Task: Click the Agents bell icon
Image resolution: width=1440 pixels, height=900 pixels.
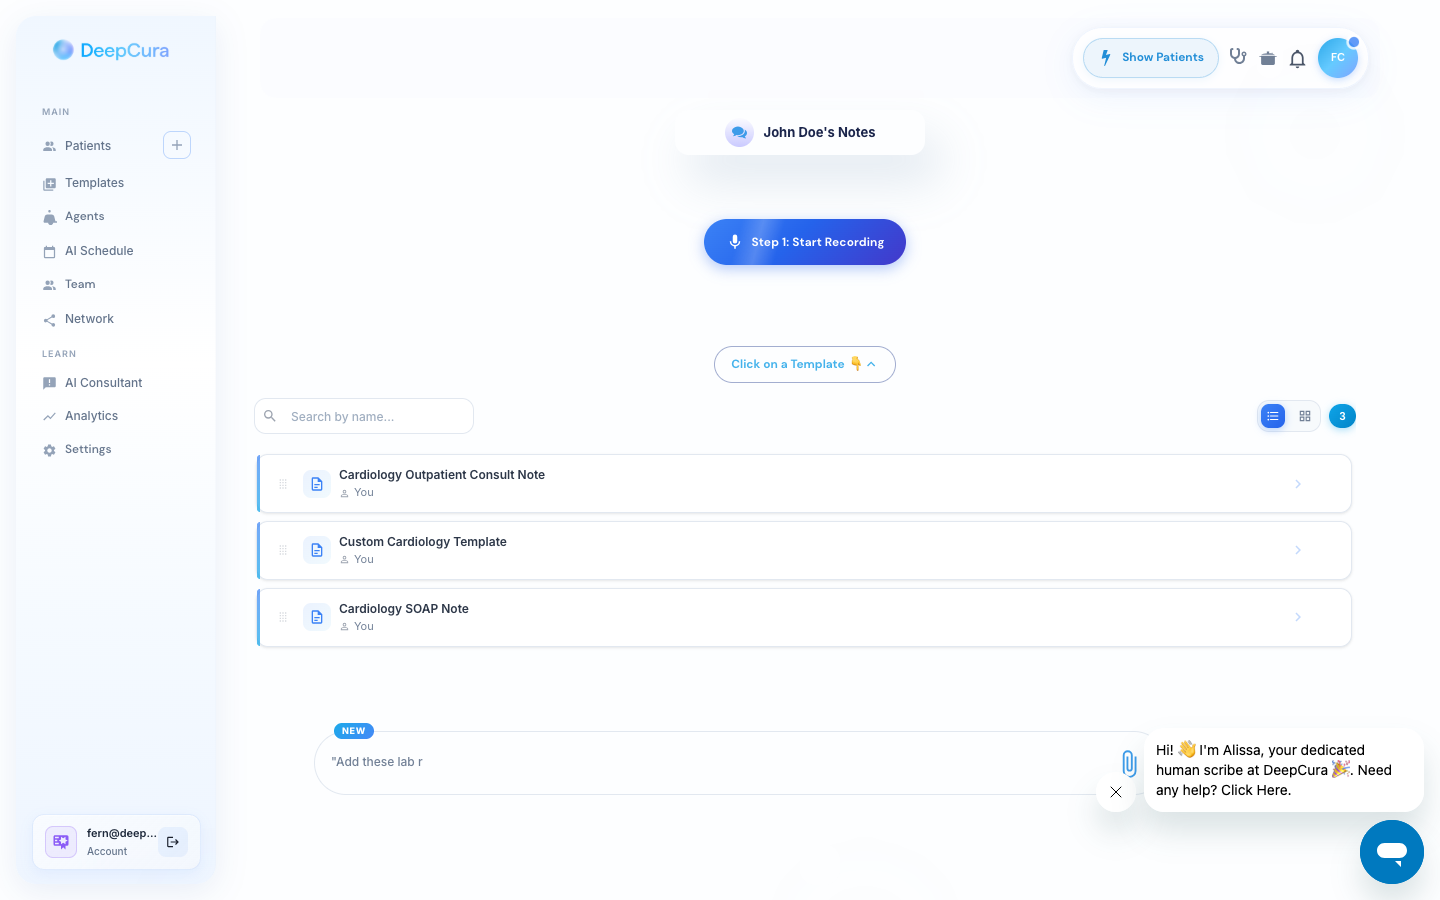Action: pyautogui.click(x=49, y=218)
